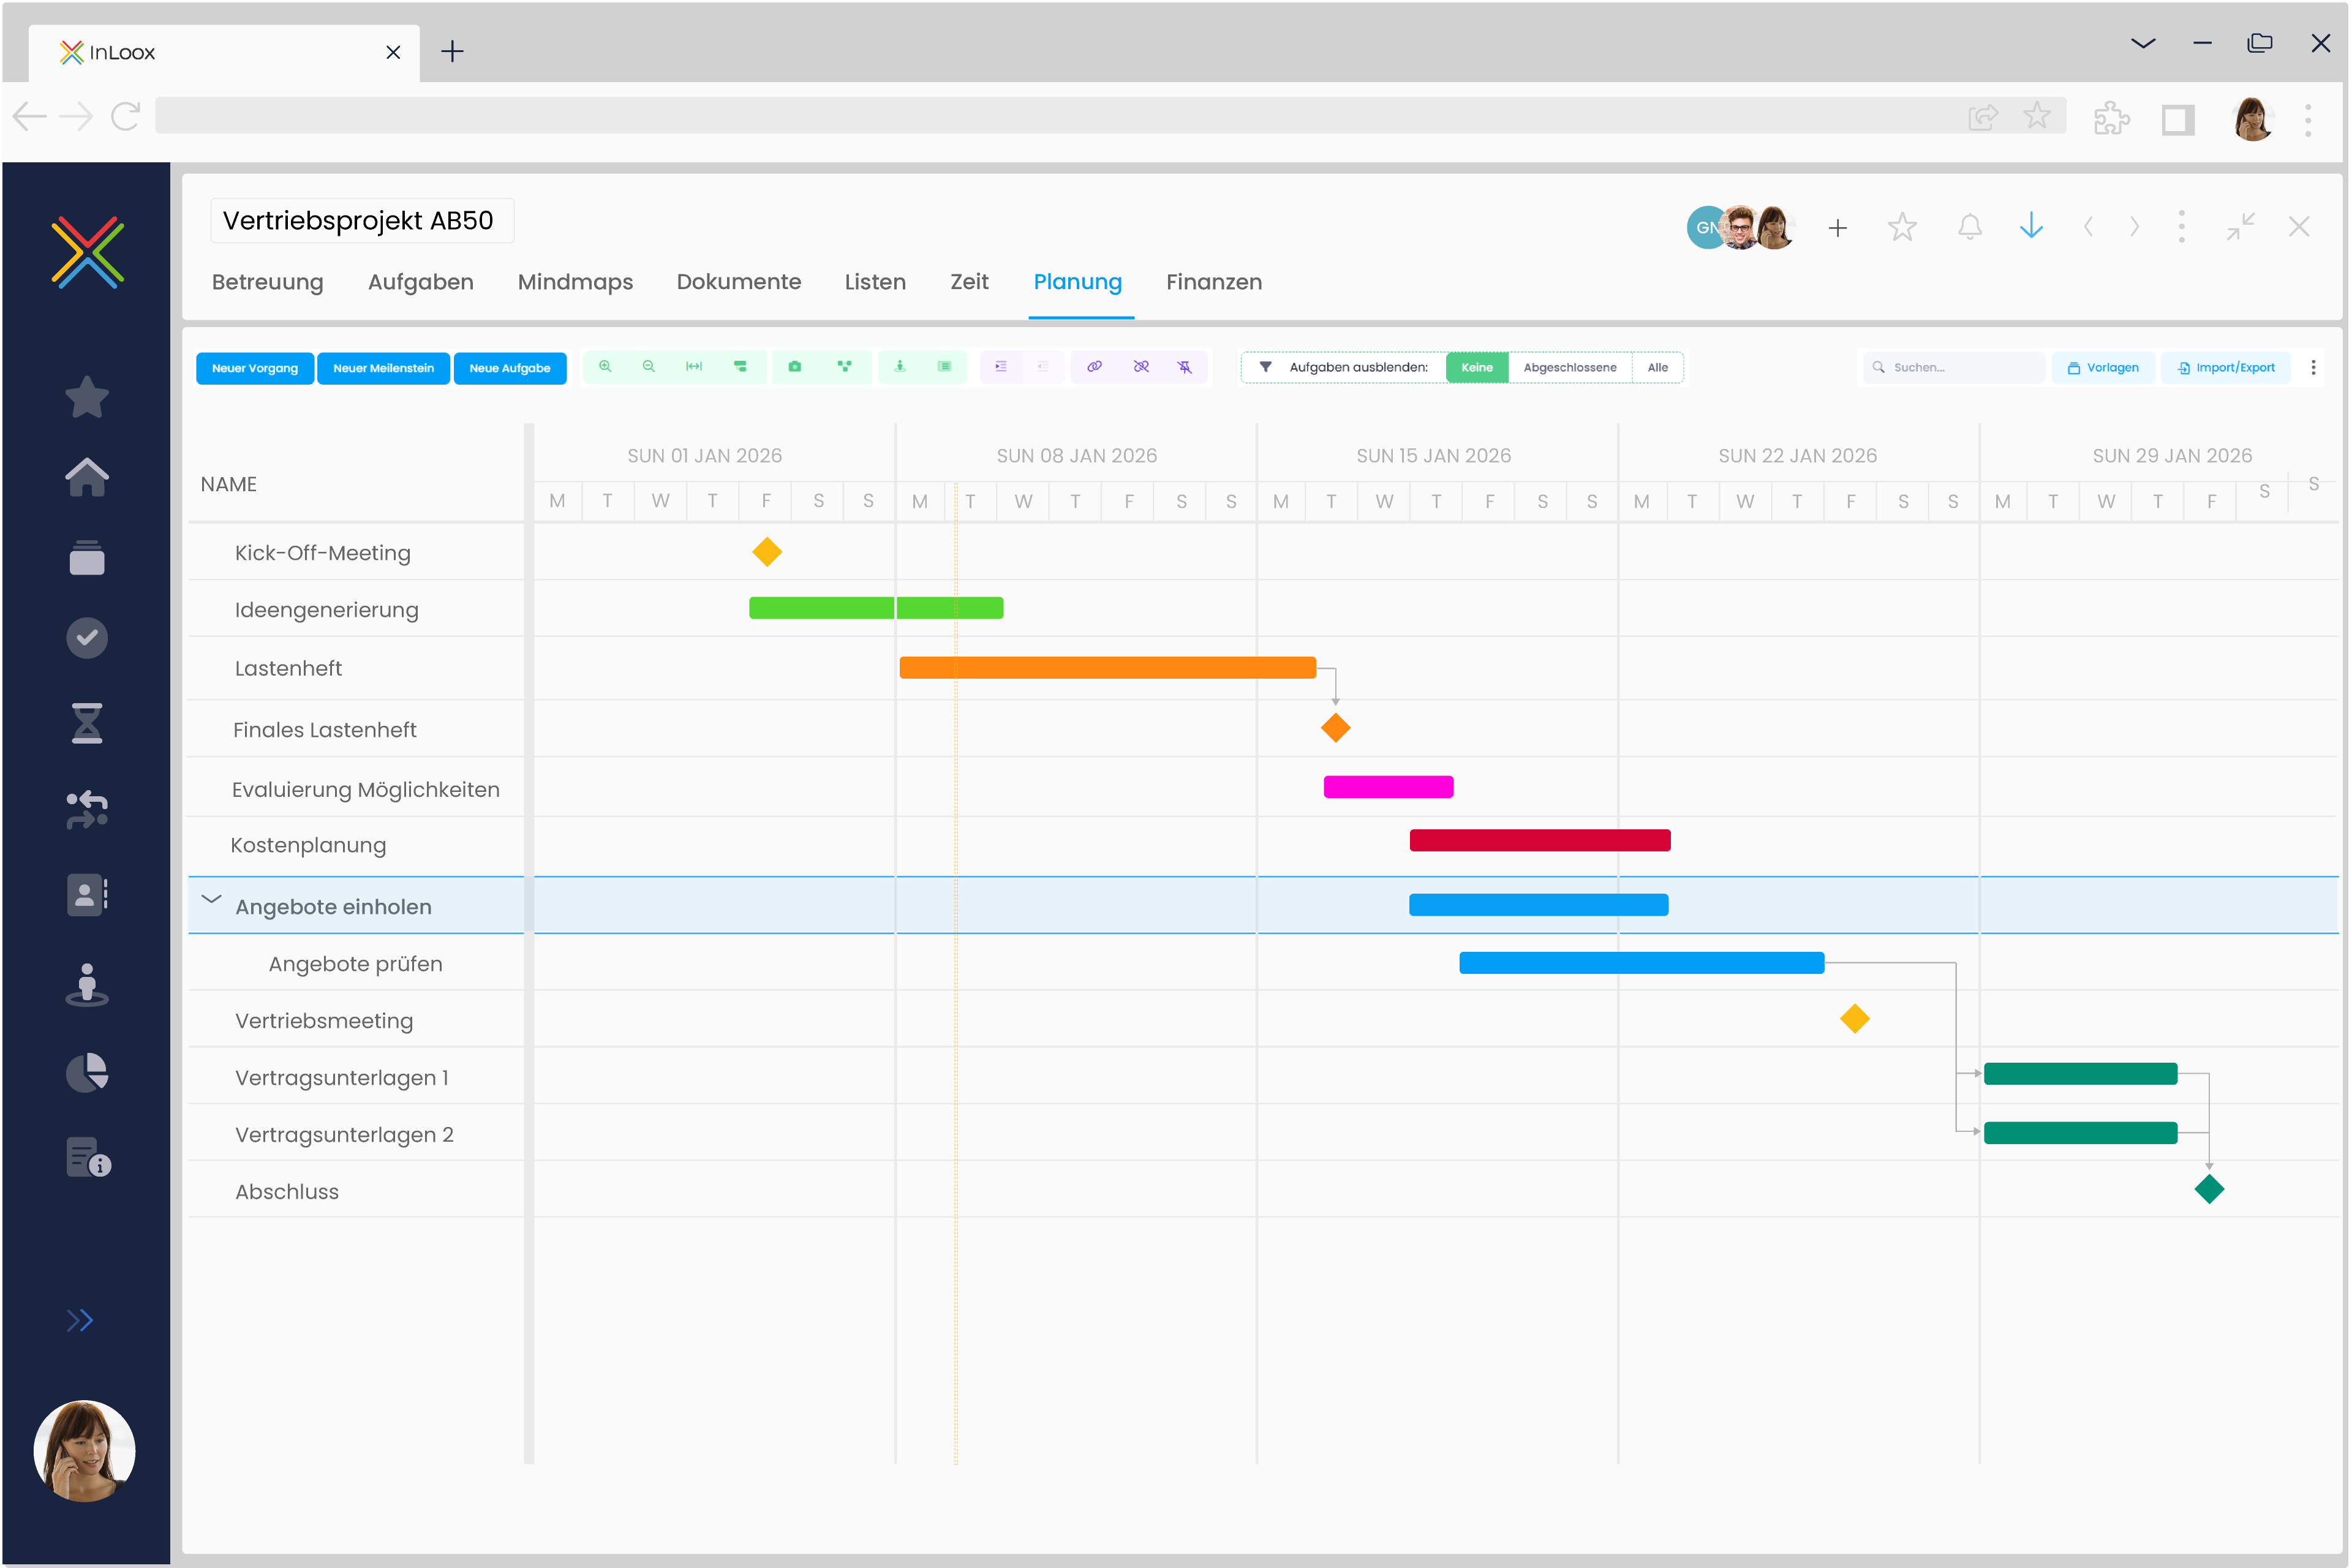The width and height of the screenshot is (2352, 1568).
Task: Open the contacts sidebar icon
Action: 87,895
